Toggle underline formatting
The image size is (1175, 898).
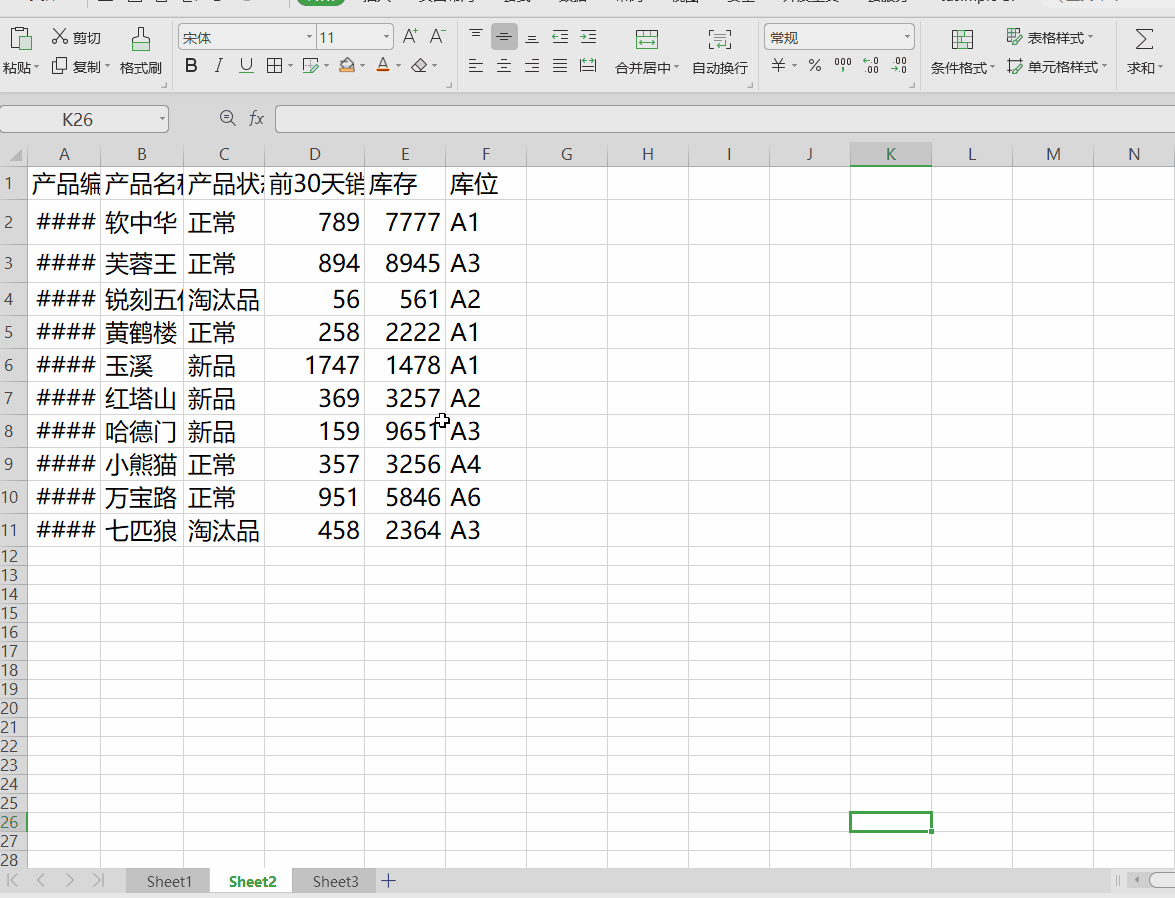pyautogui.click(x=246, y=66)
